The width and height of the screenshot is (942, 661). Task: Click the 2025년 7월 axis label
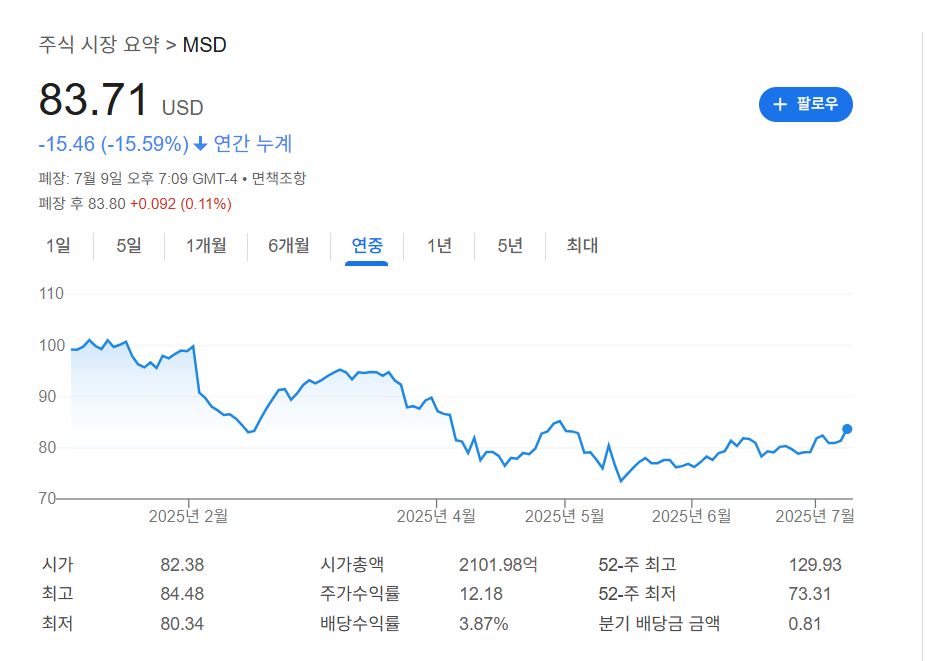pos(815,516)
